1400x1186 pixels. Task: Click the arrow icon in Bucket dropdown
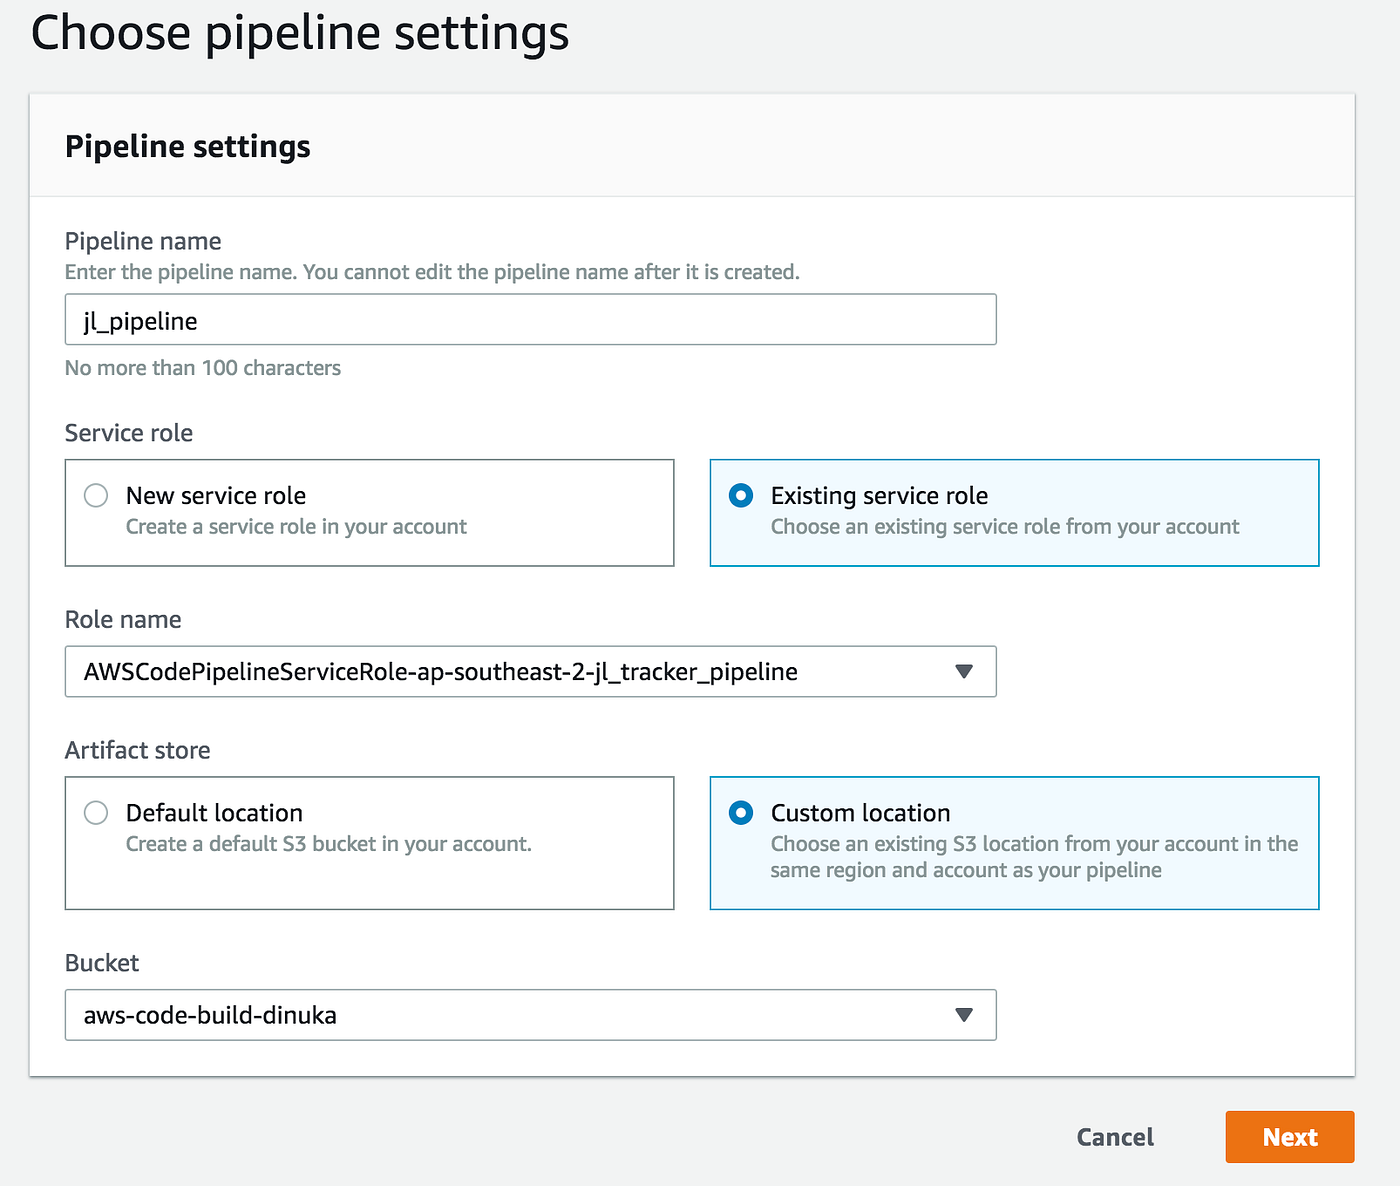click(964, 1015)
